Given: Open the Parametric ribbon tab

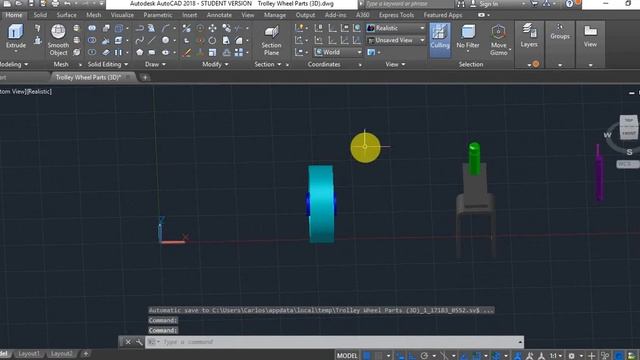Looking at the screenshot, I should click(x=158, y=15).
